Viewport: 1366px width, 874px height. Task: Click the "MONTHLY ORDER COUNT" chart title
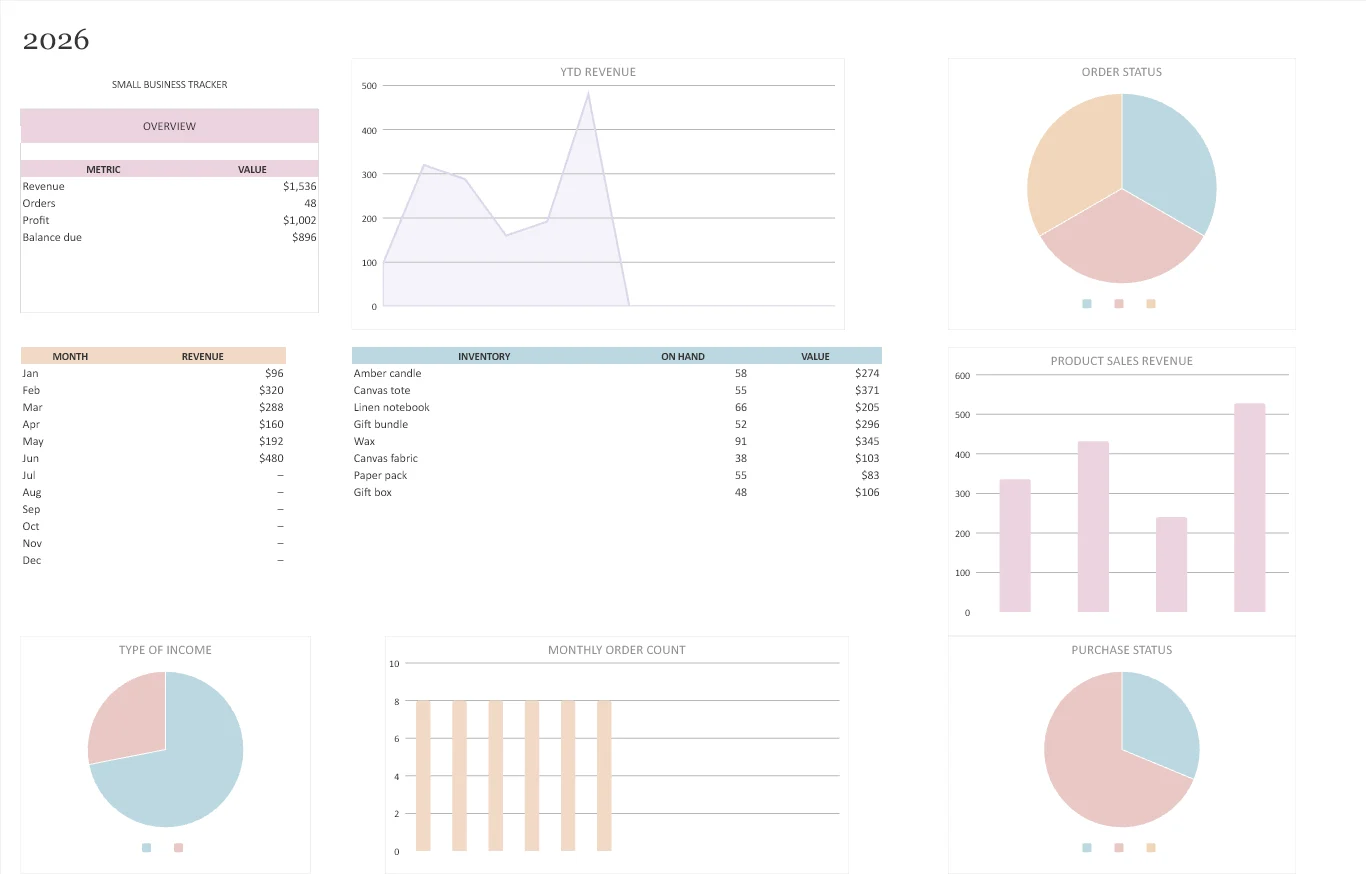[617, 650]
